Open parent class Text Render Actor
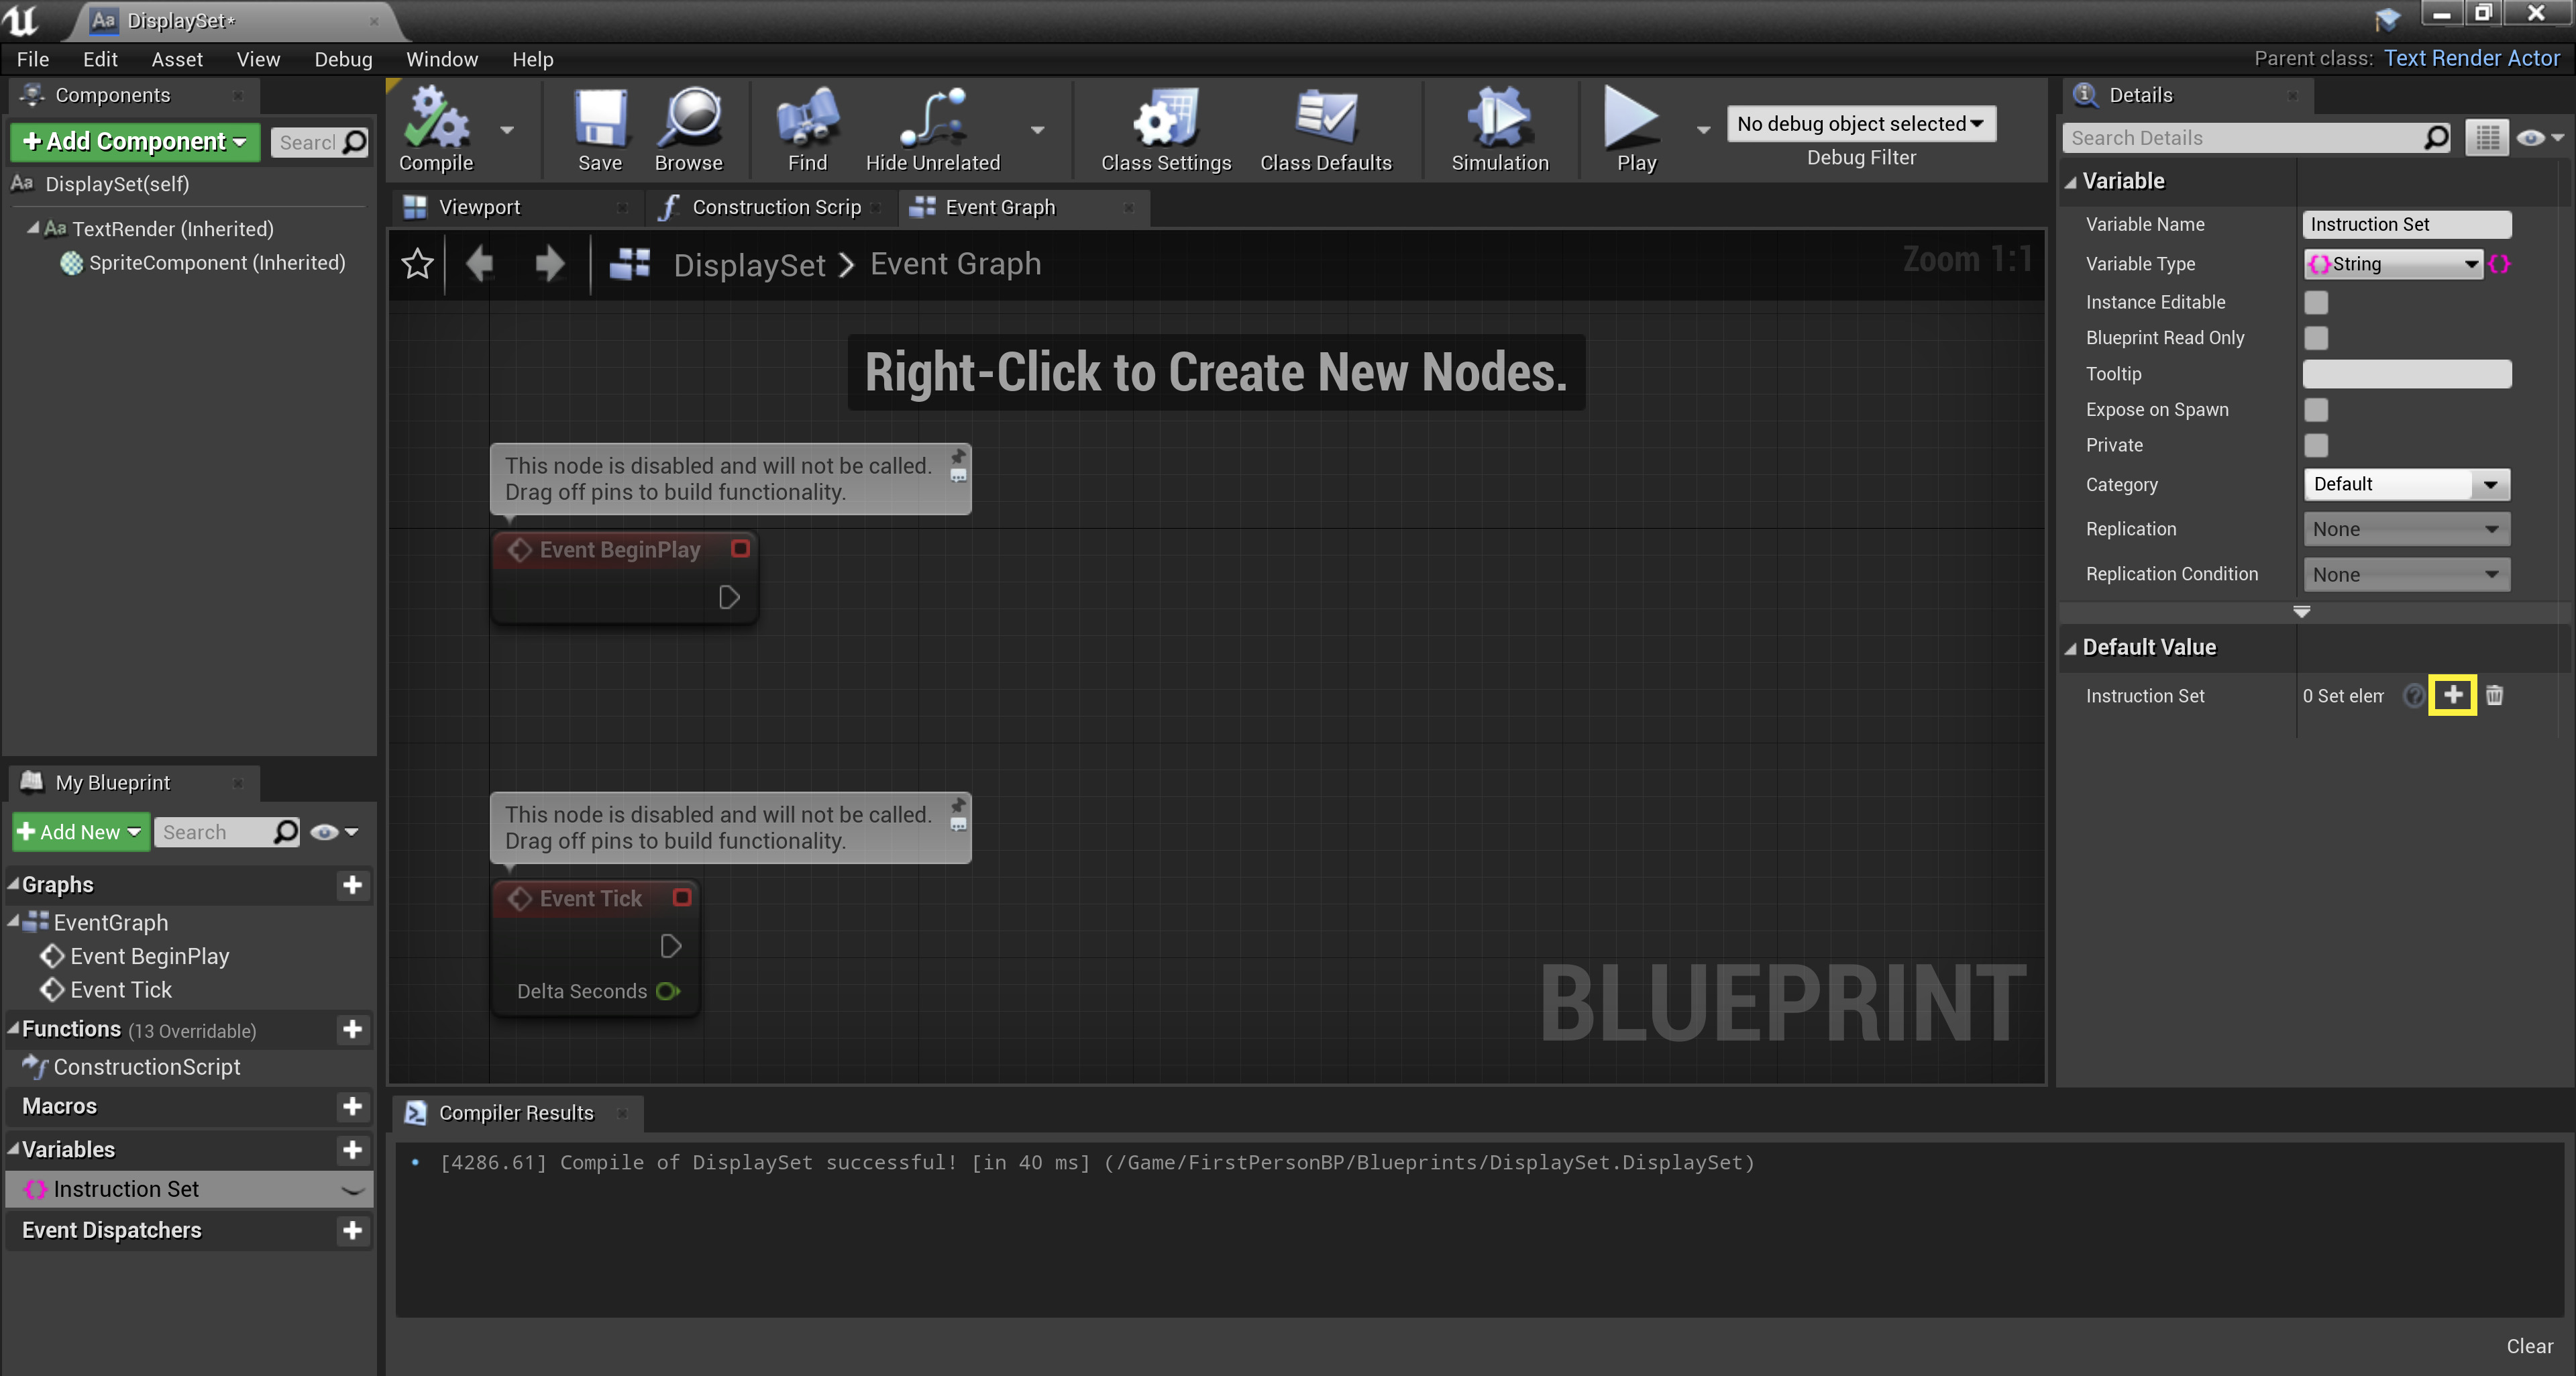The image size is (2576, 1376). tap(2471, 58)
